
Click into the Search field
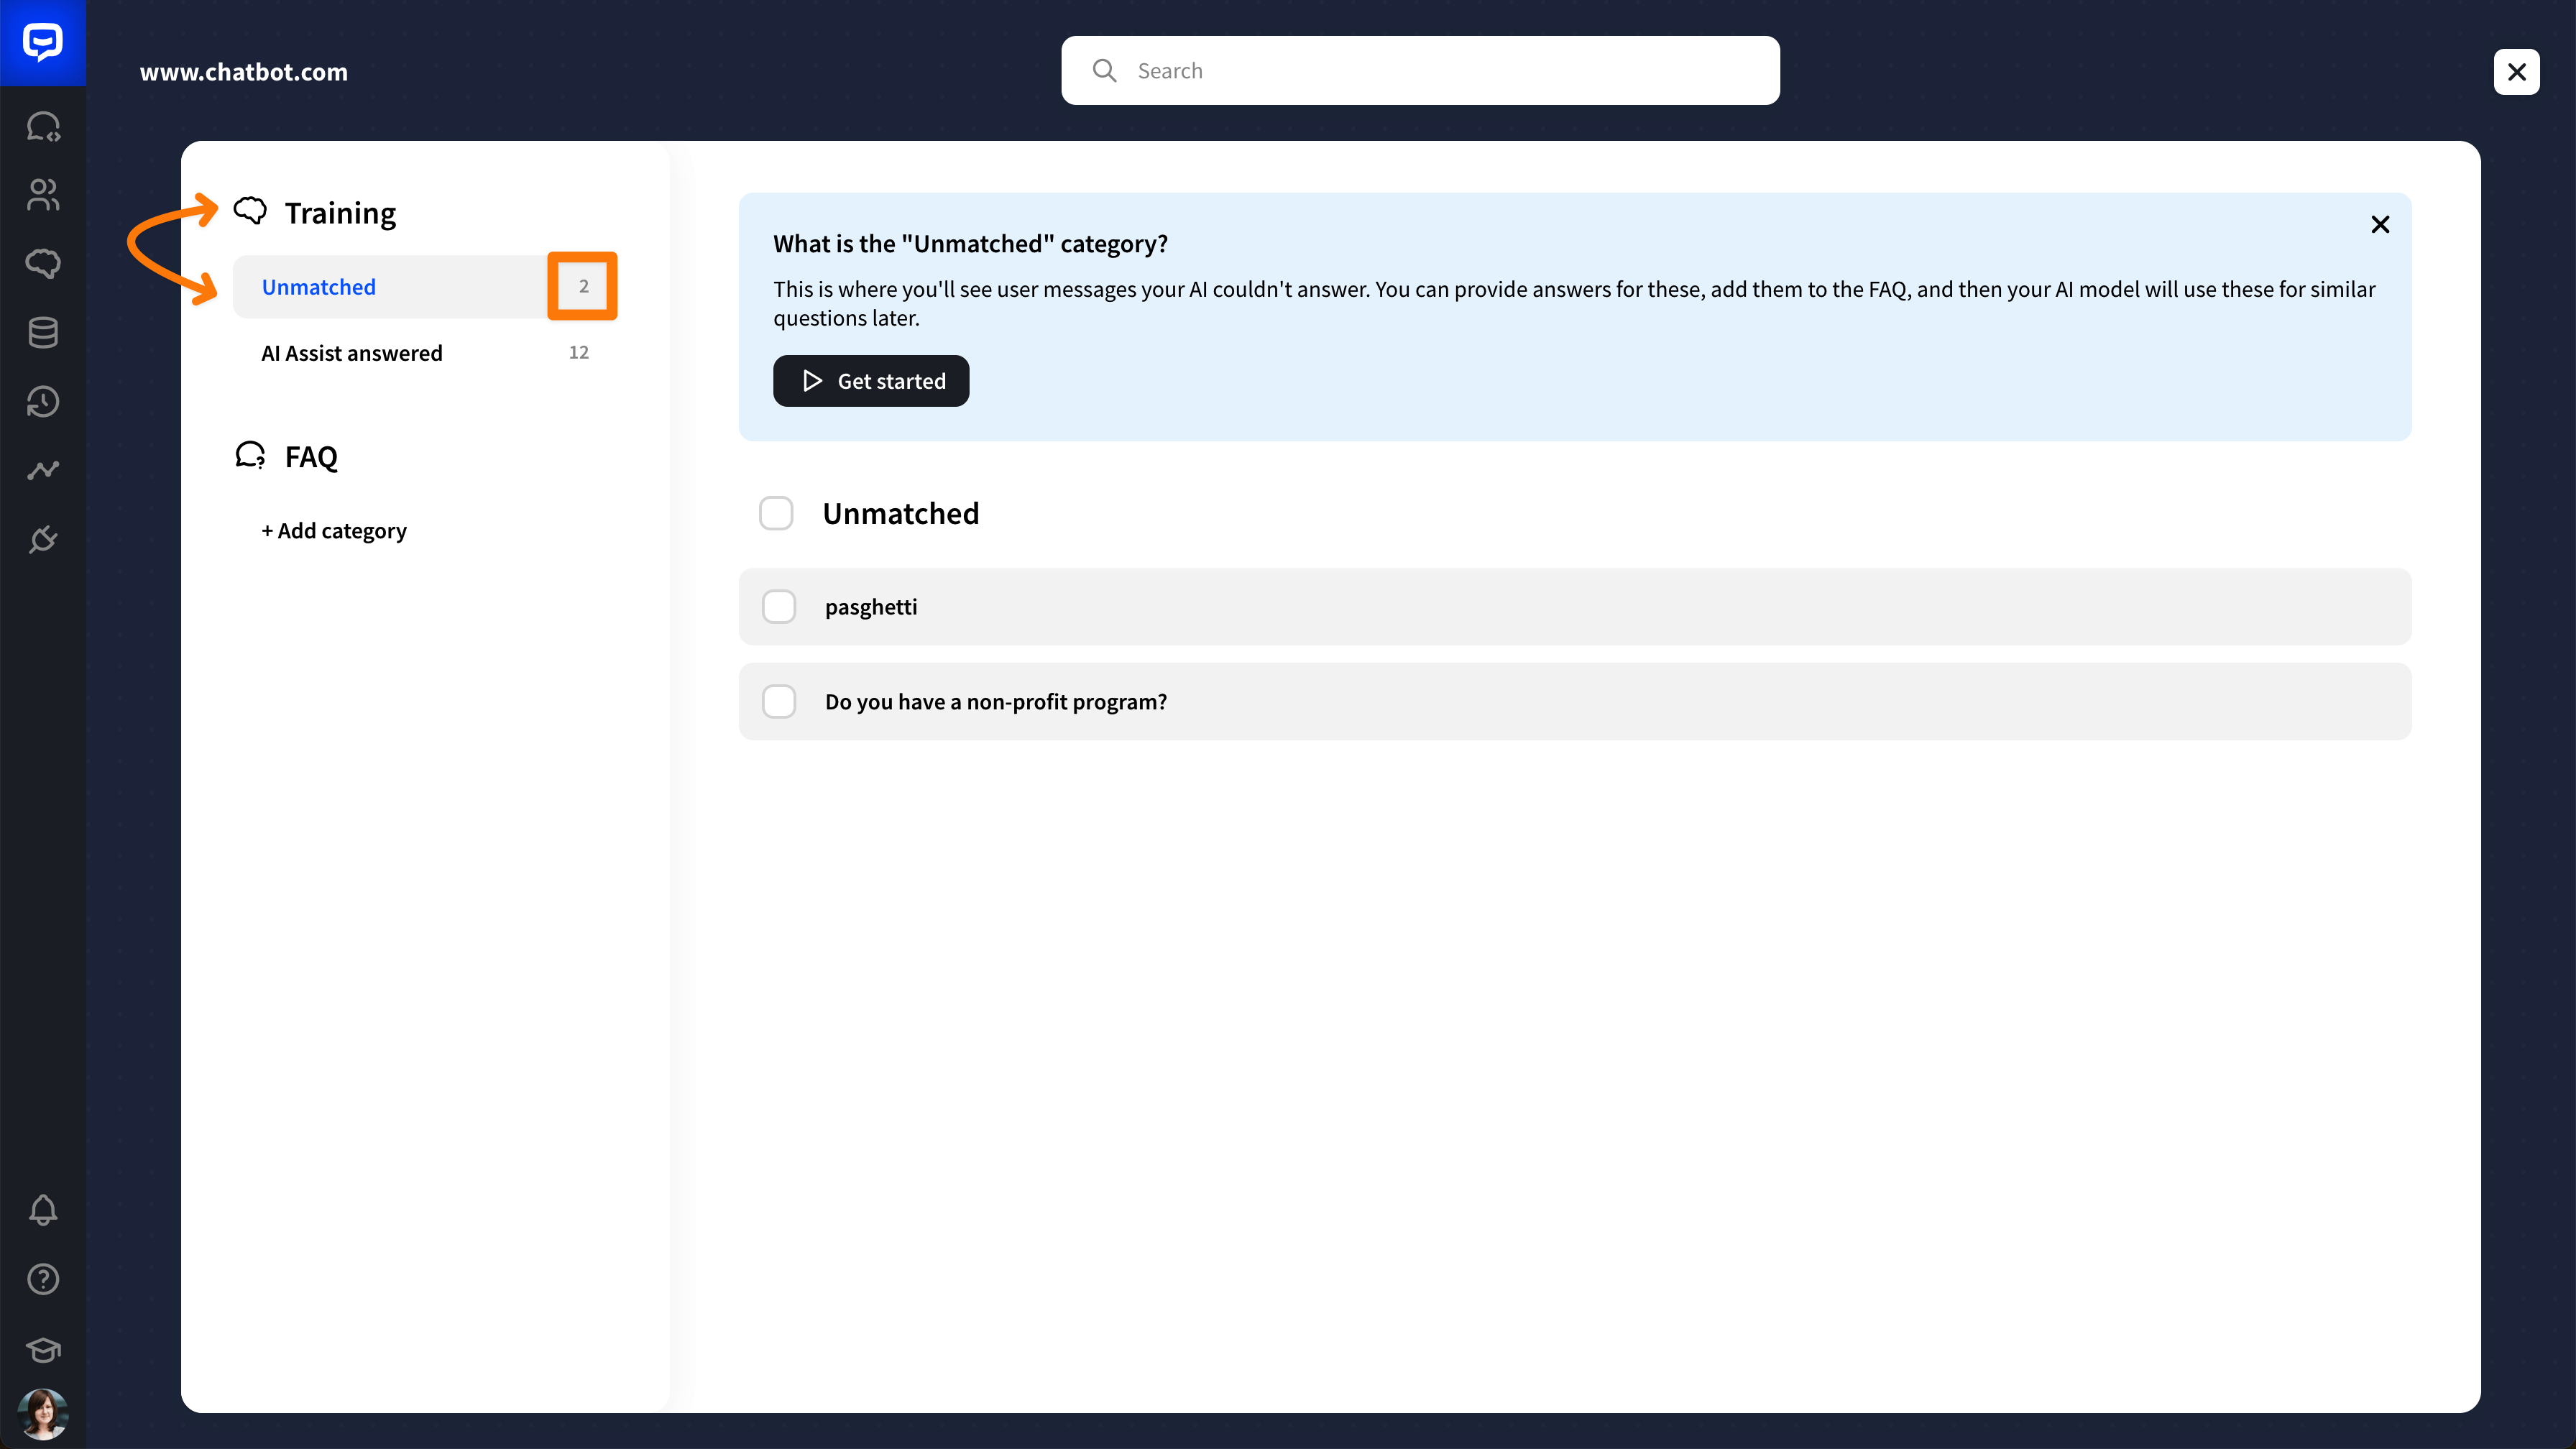point(1420,71)
